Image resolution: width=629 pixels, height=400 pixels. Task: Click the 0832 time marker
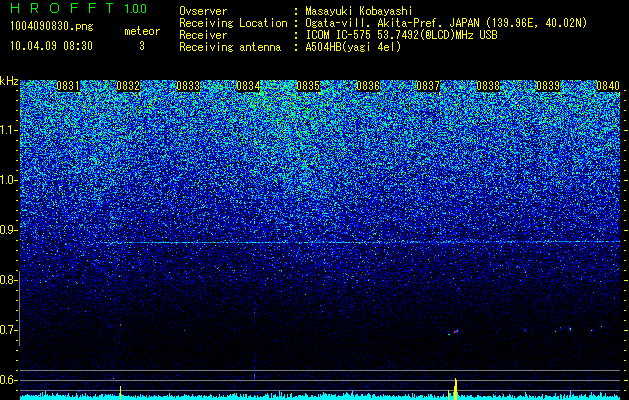tap(128, 86)
